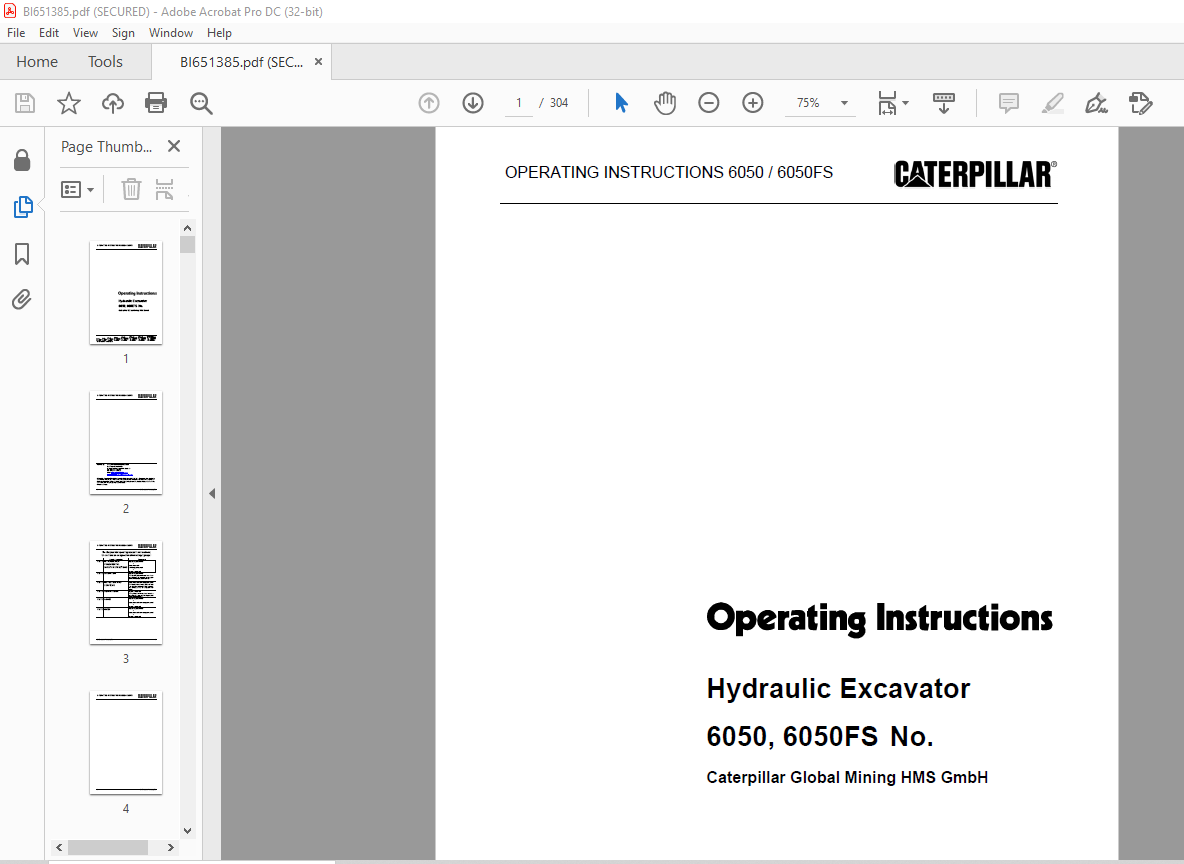Close the Page Thumbnails panel
Screen dimensions: 1184x864
point(174,147)
